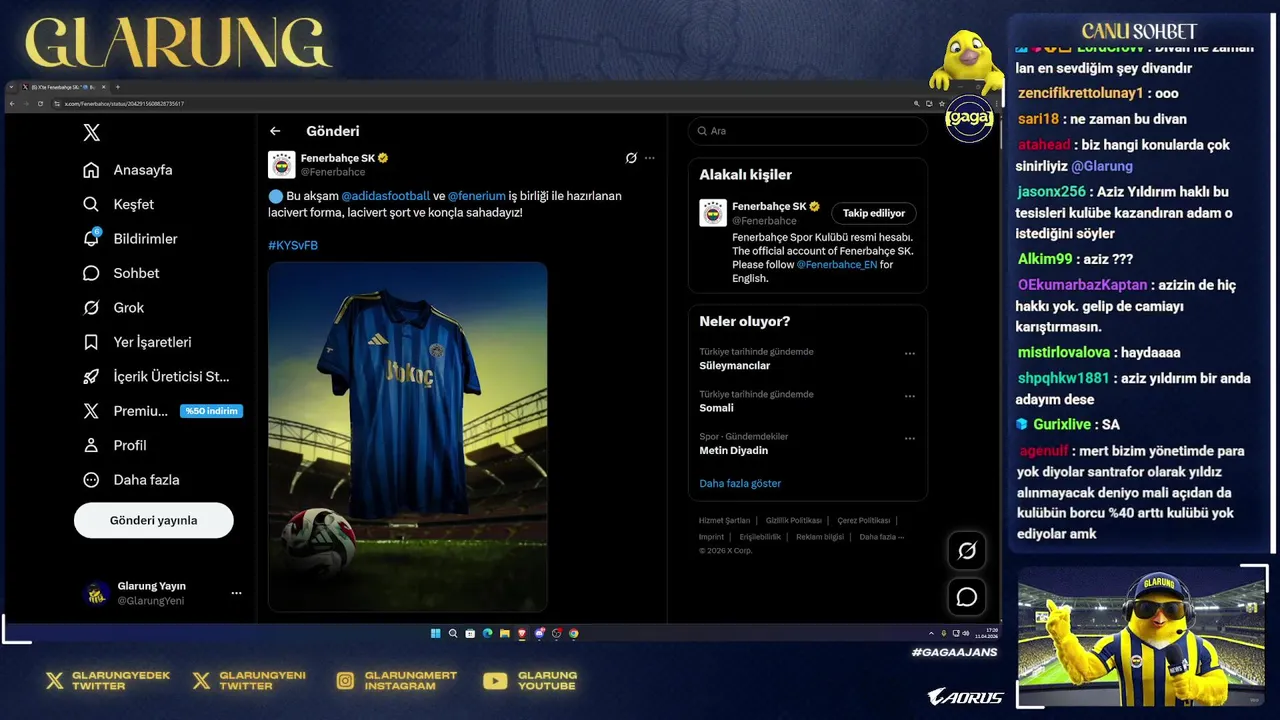The width and height of the screenshot is (1280, 720).
Task: Click the Glarung Yayın account avatar
Action: tap(96, 593)
